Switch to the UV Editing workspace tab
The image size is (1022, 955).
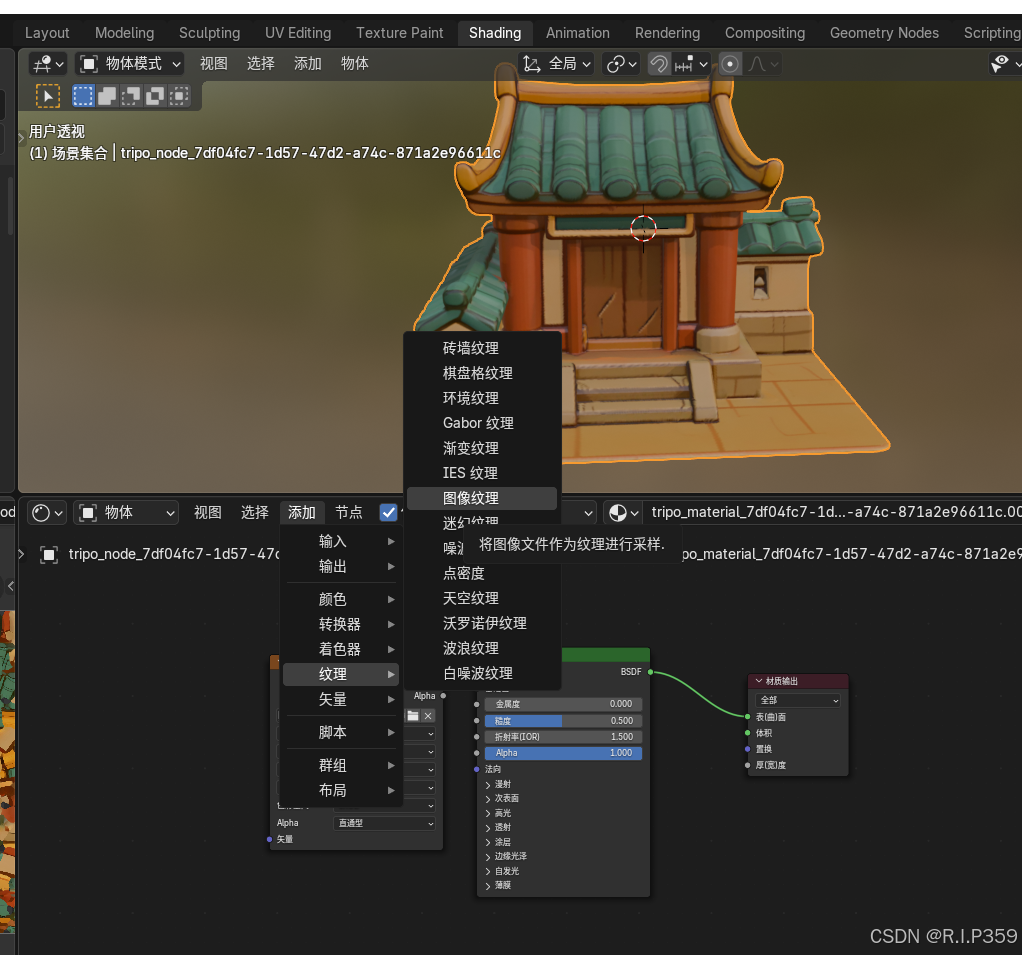pos(298,33)
